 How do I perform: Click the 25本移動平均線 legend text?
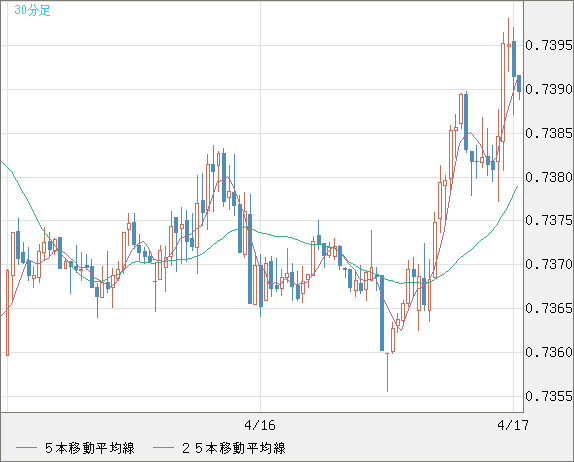click(234, 448)
